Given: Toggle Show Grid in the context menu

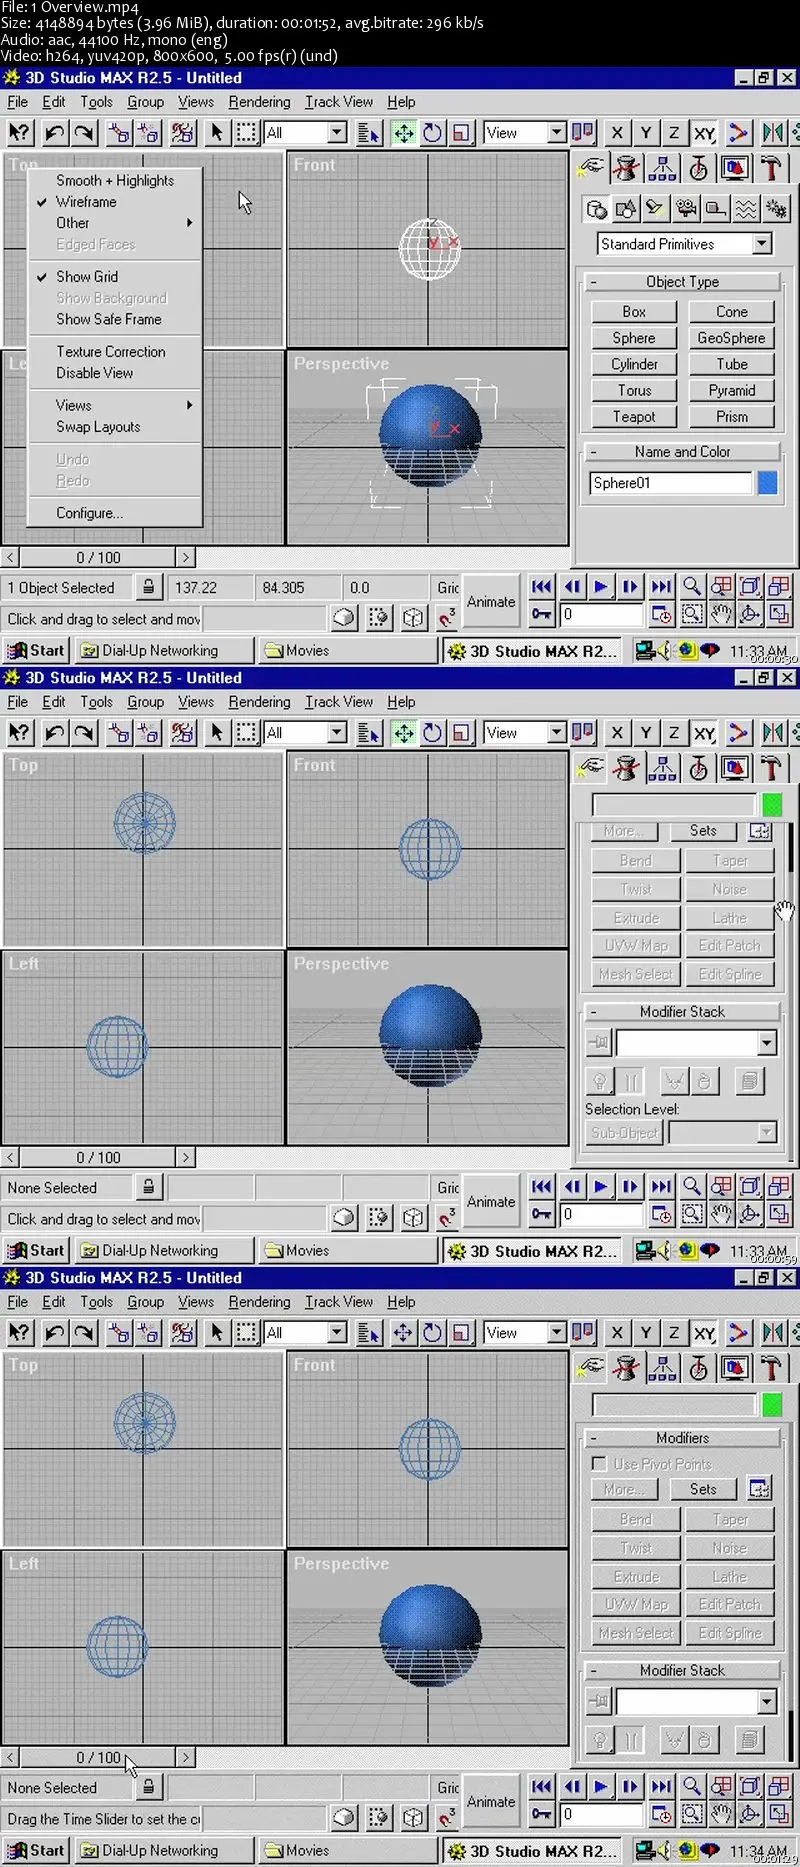Looking at the screenshot, I should click(87, 277).
